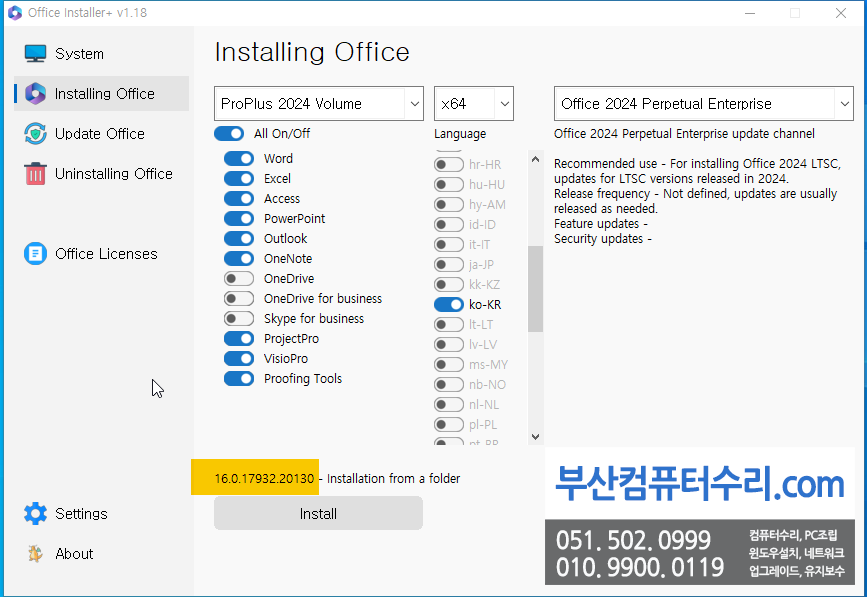Viewport: 867px width, 597px height.
Task: Switch off Proofing Tools toggle
Action: [239, 379]
